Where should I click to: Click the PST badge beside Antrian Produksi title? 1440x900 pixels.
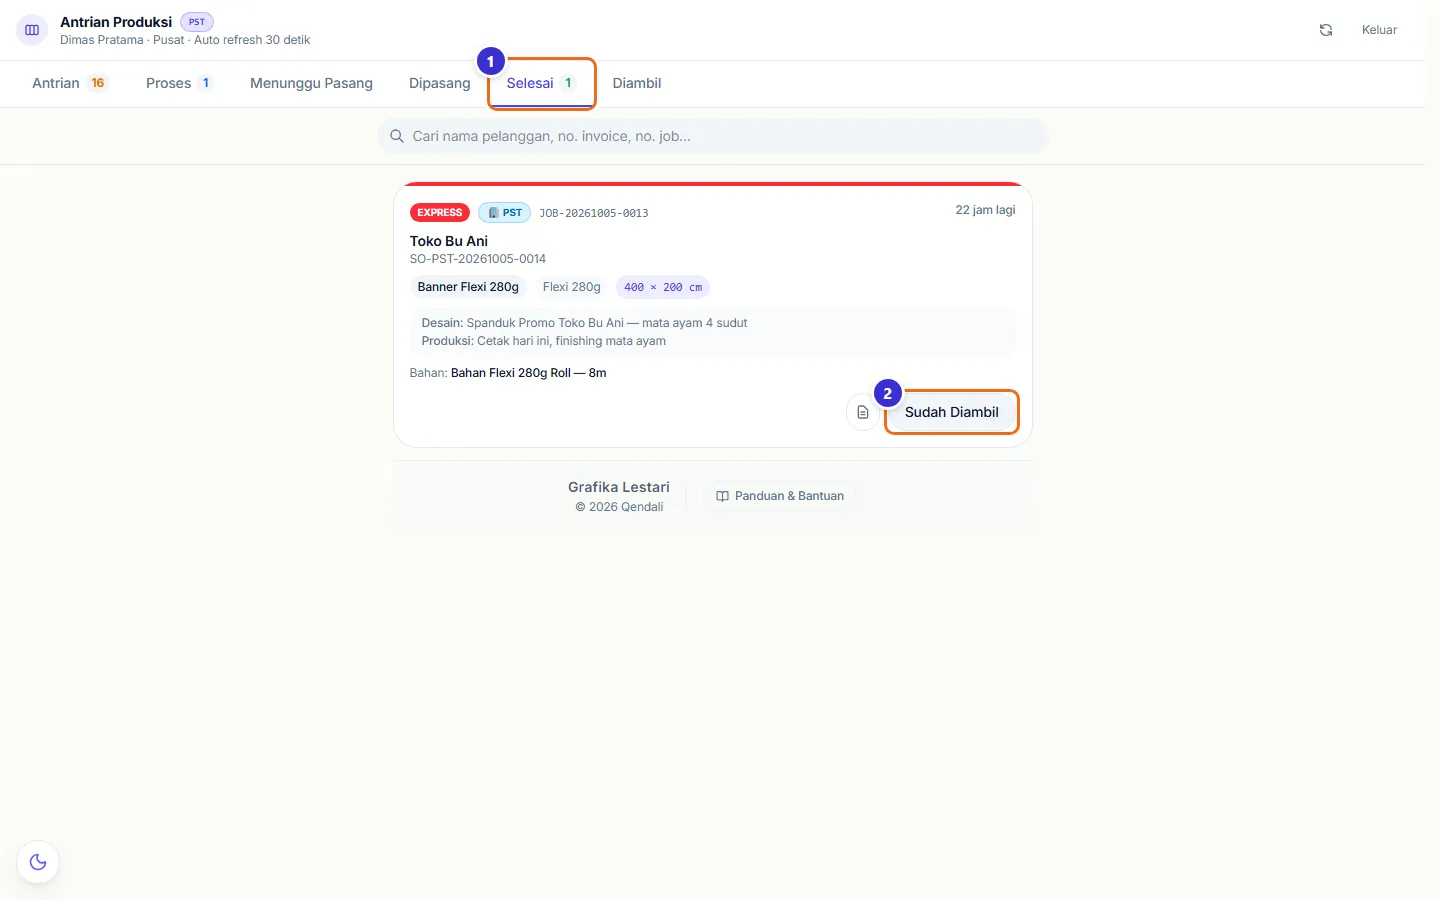(x=197, y=22)
